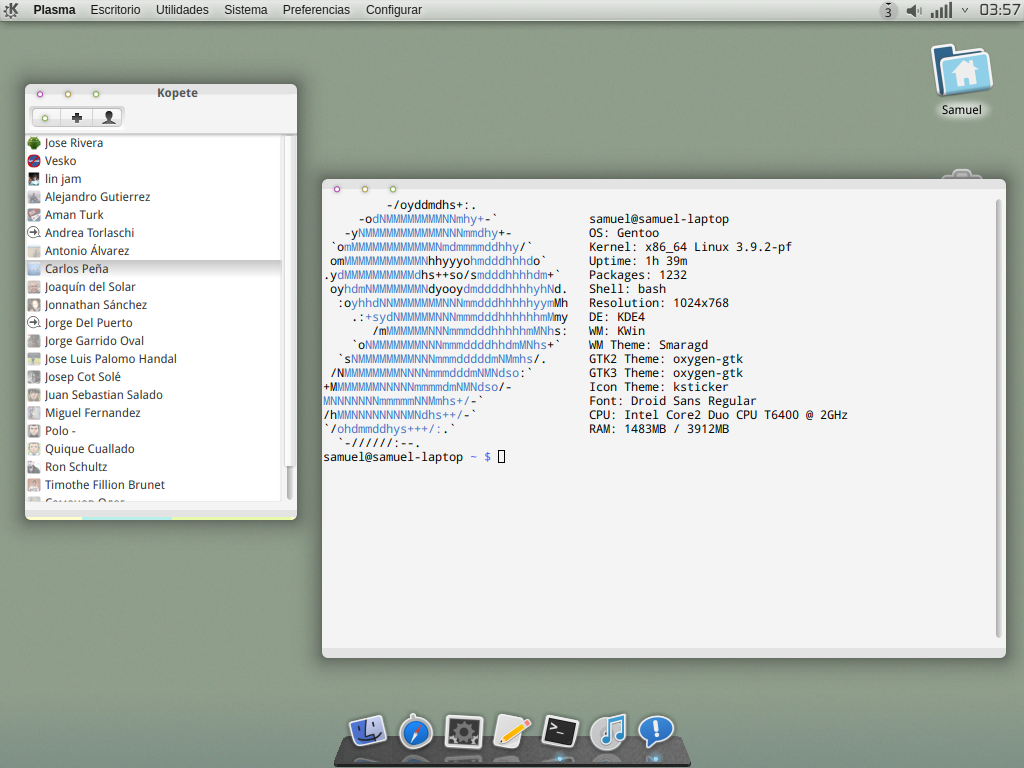The image size is (1024, 768).
Task: Select contact Jorge Del Puerto
Action: (x=153, y=323)
